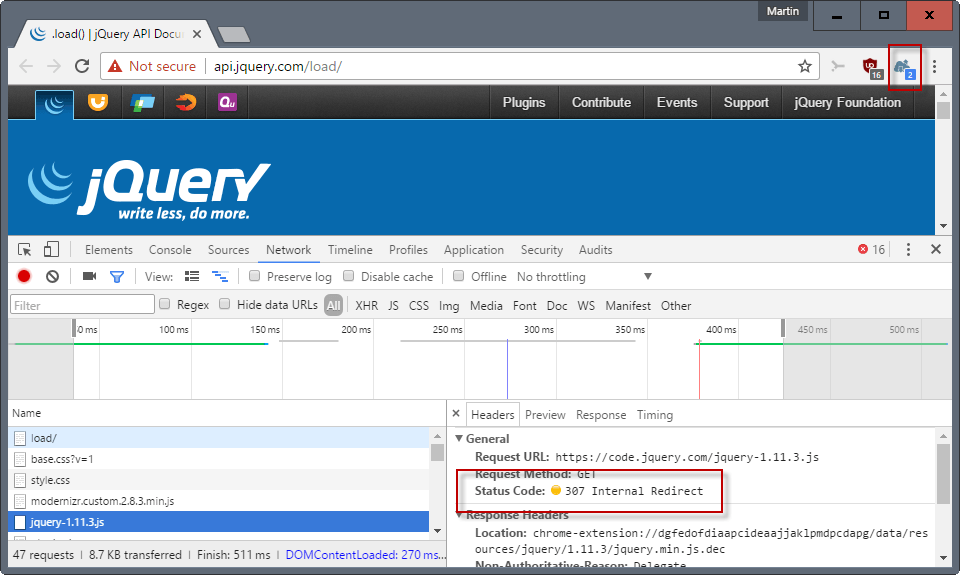Screen dimensions: 960x575
Task: Check the Offline checkbox
Action: 458,276
